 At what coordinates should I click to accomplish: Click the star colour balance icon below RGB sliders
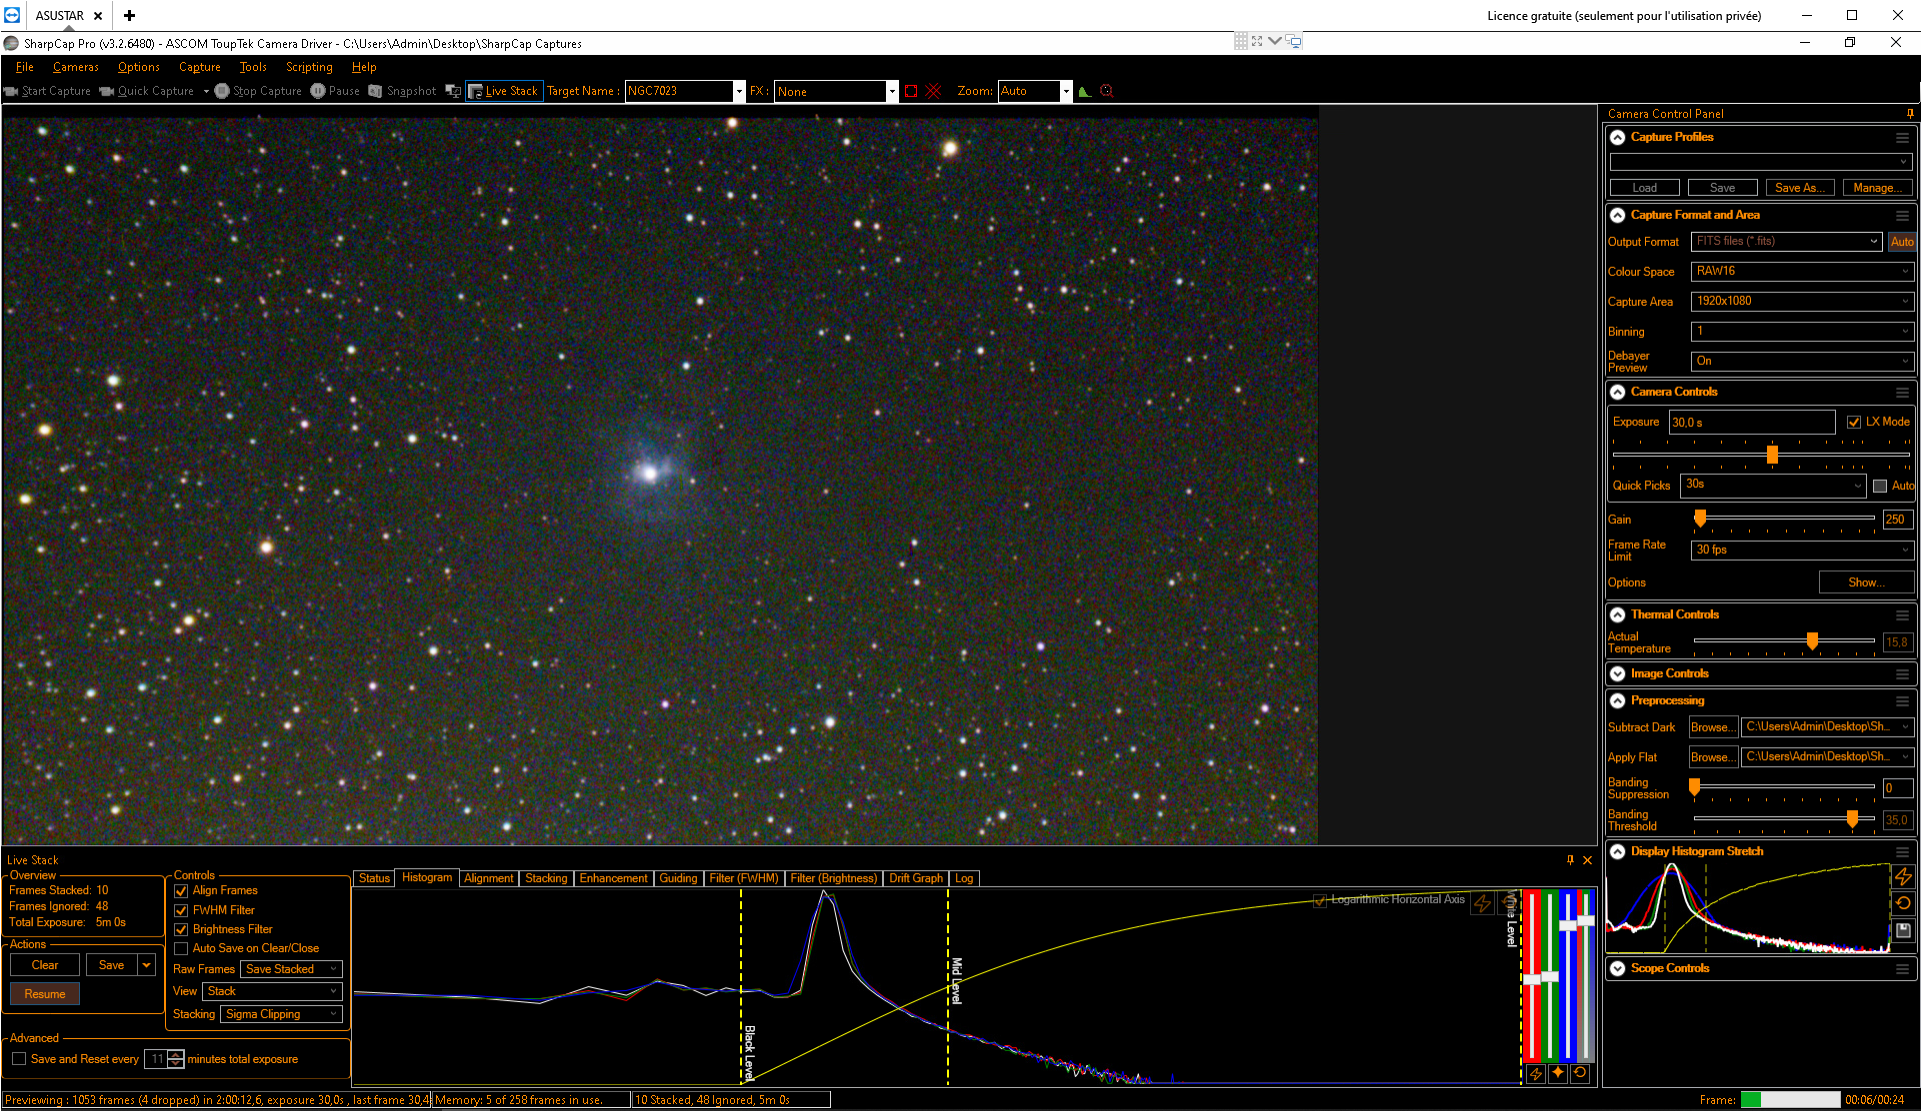pyautogui.click(x=1558, y=1073)
